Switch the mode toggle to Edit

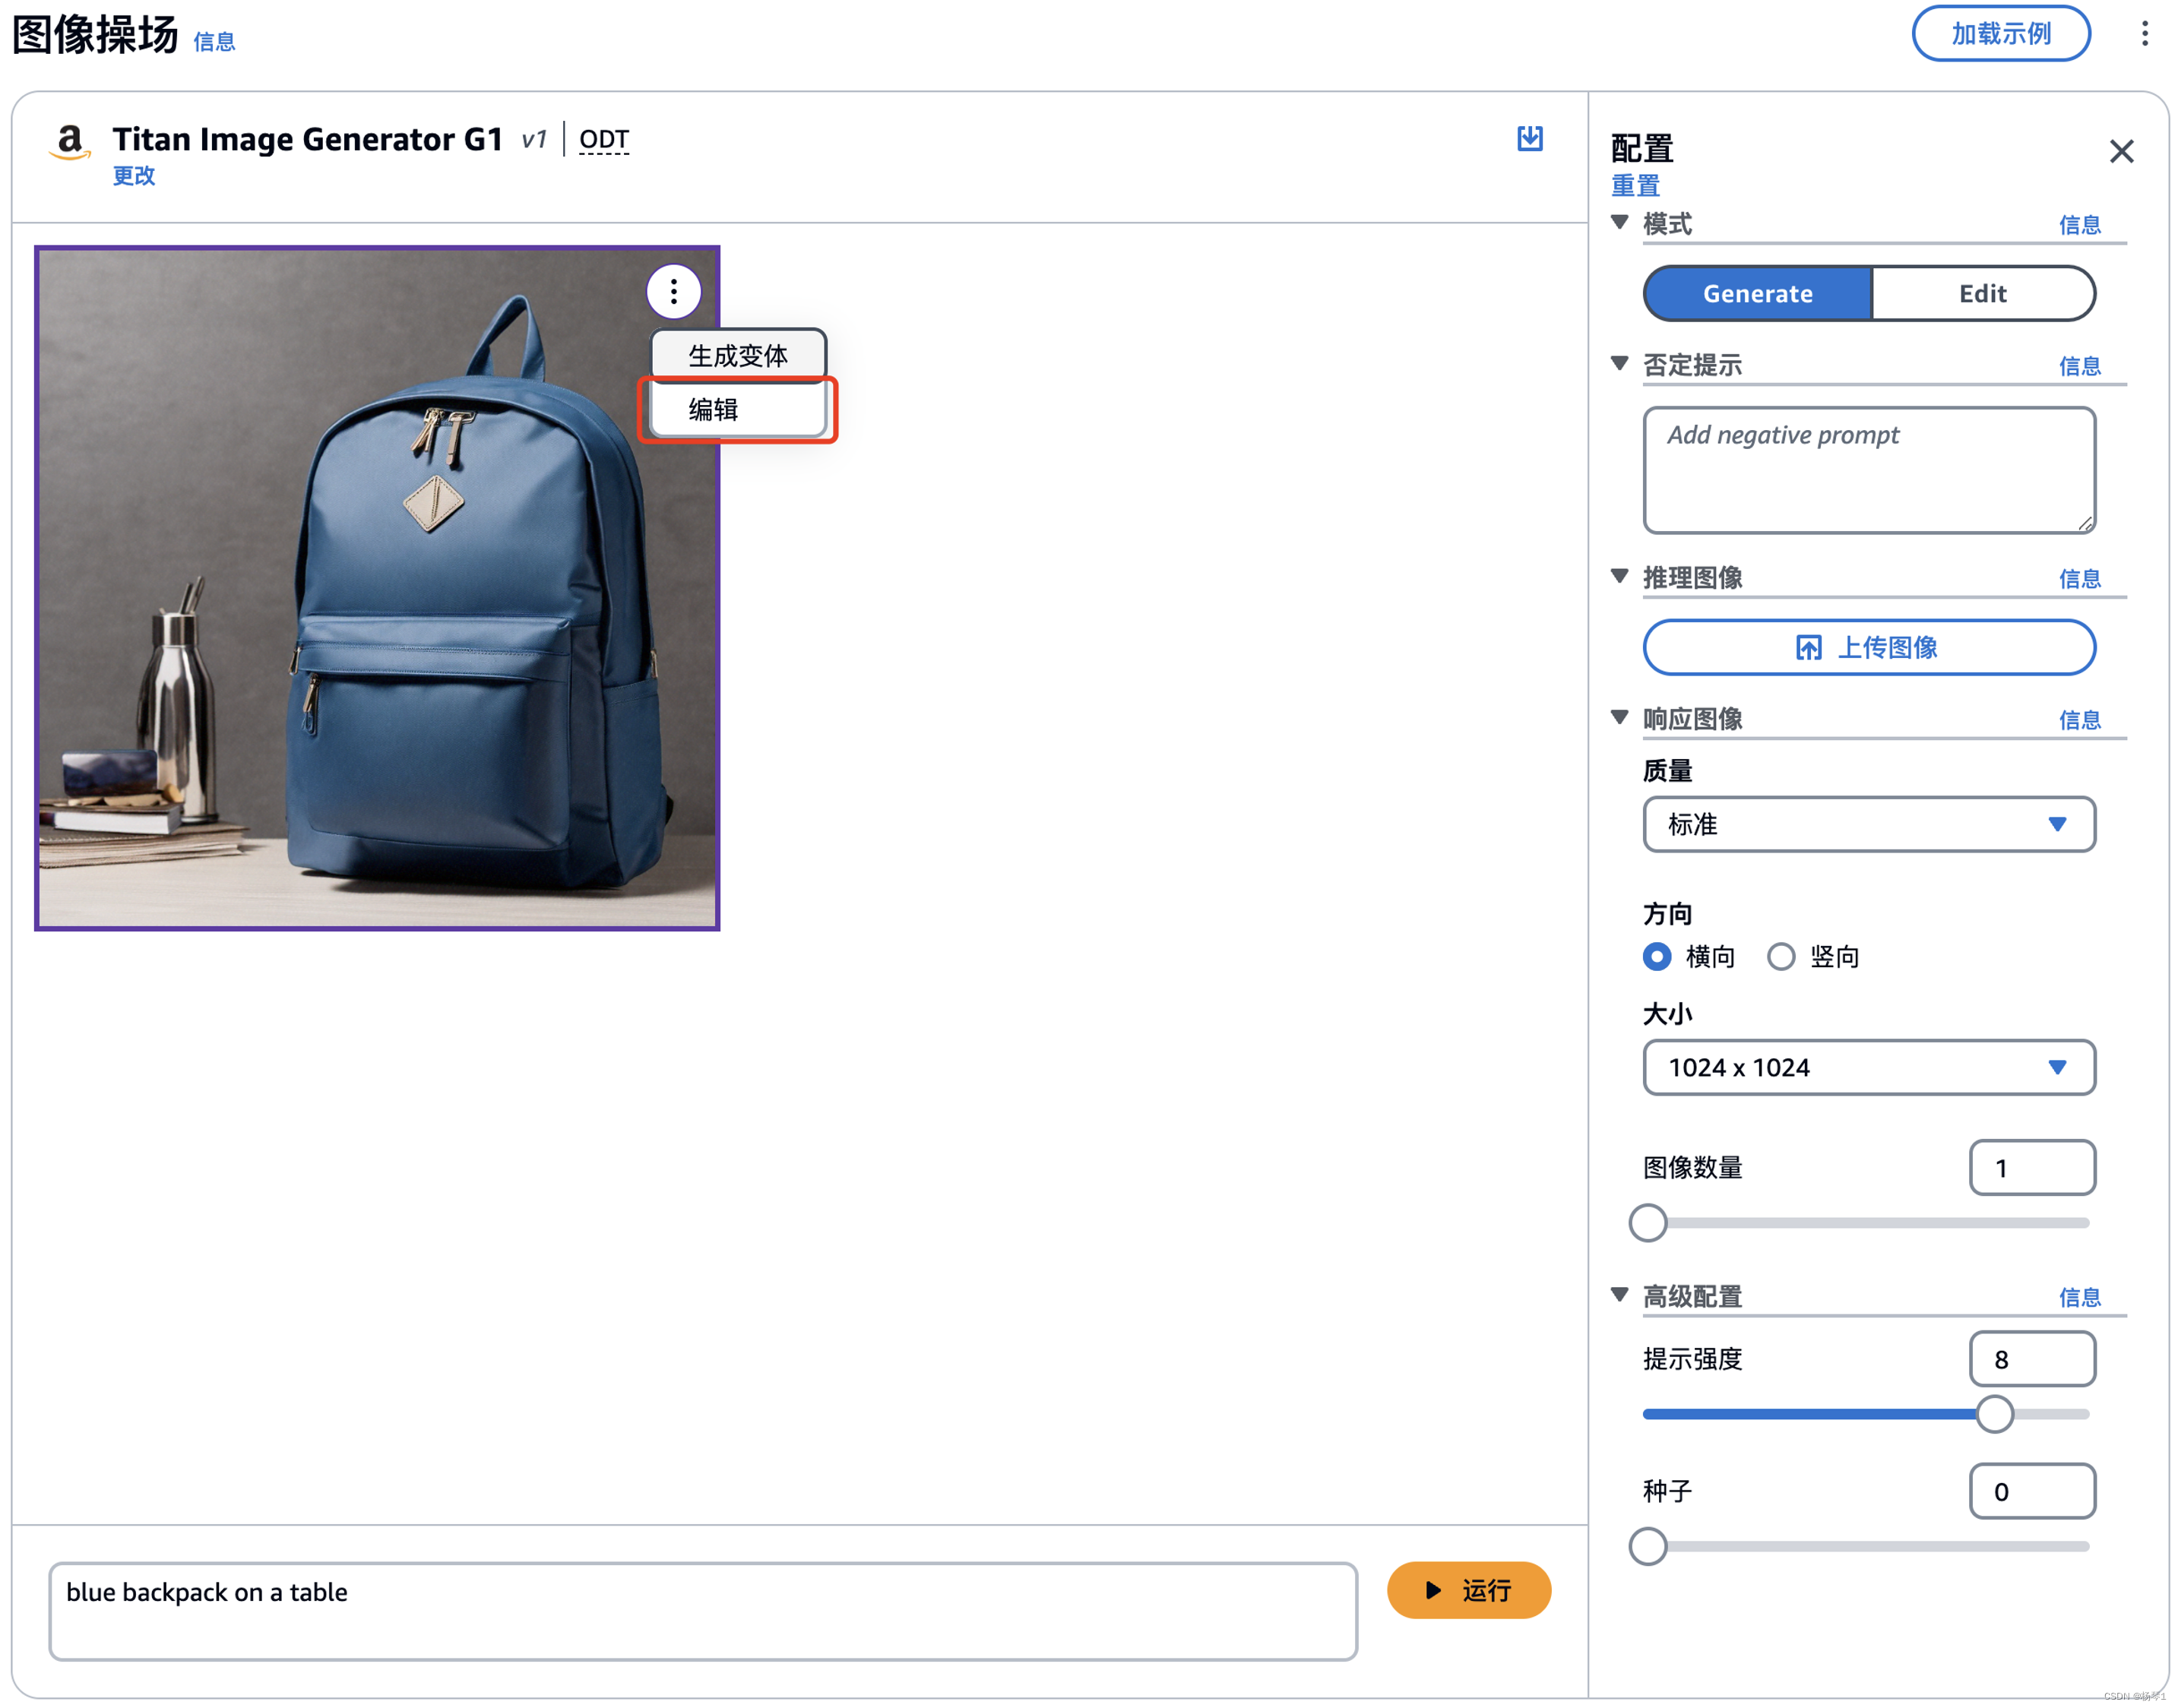click(x=1981, y=293)
